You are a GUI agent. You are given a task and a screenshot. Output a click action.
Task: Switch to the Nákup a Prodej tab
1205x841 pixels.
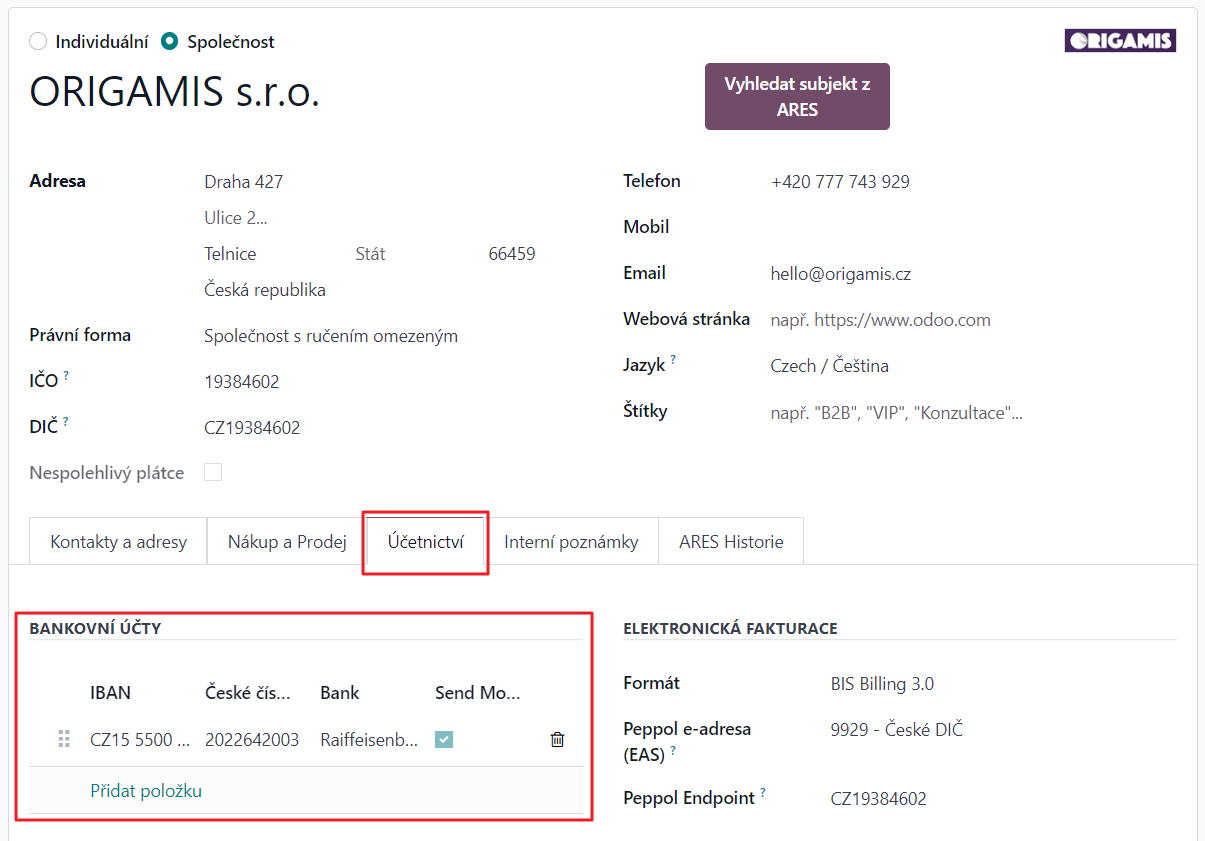287,542
